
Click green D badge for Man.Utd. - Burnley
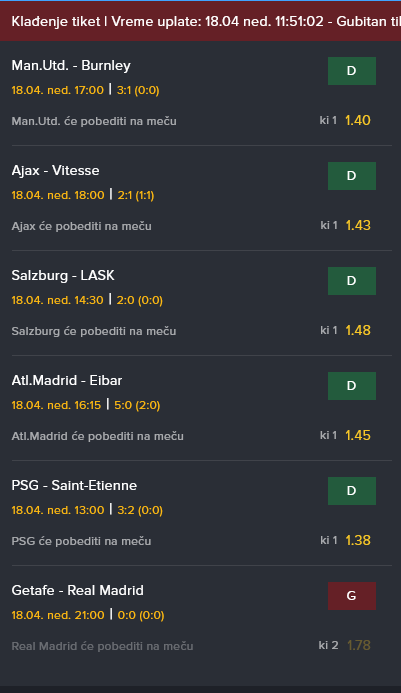pos(351,71)
